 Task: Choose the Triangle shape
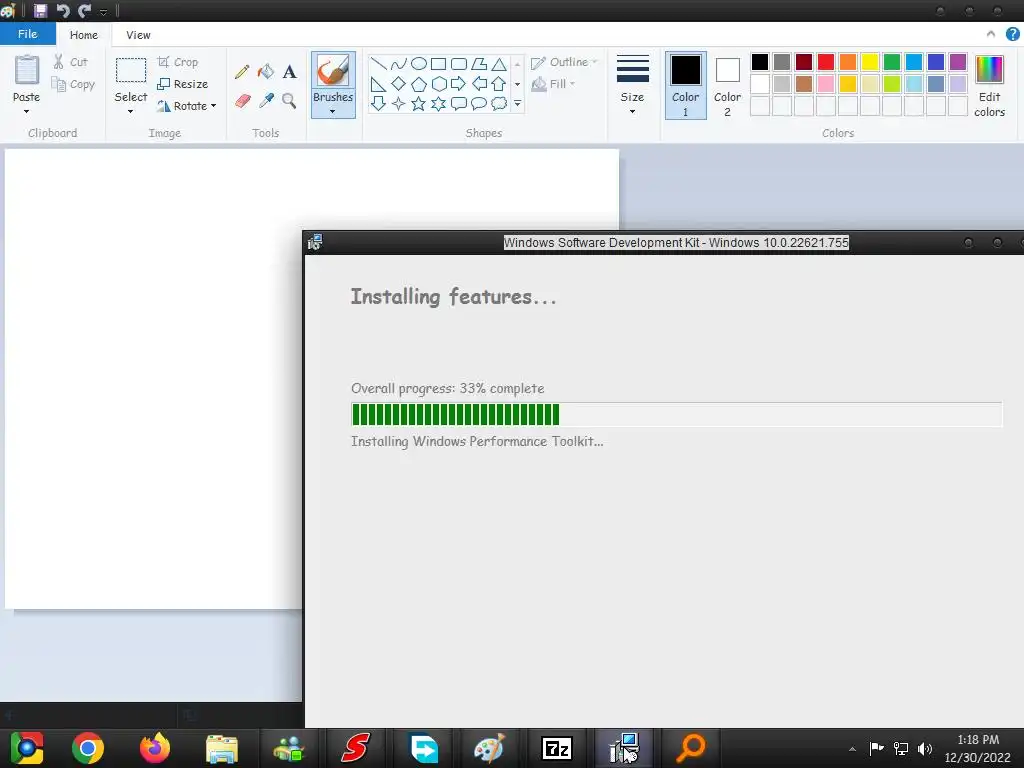coord(499,64)
